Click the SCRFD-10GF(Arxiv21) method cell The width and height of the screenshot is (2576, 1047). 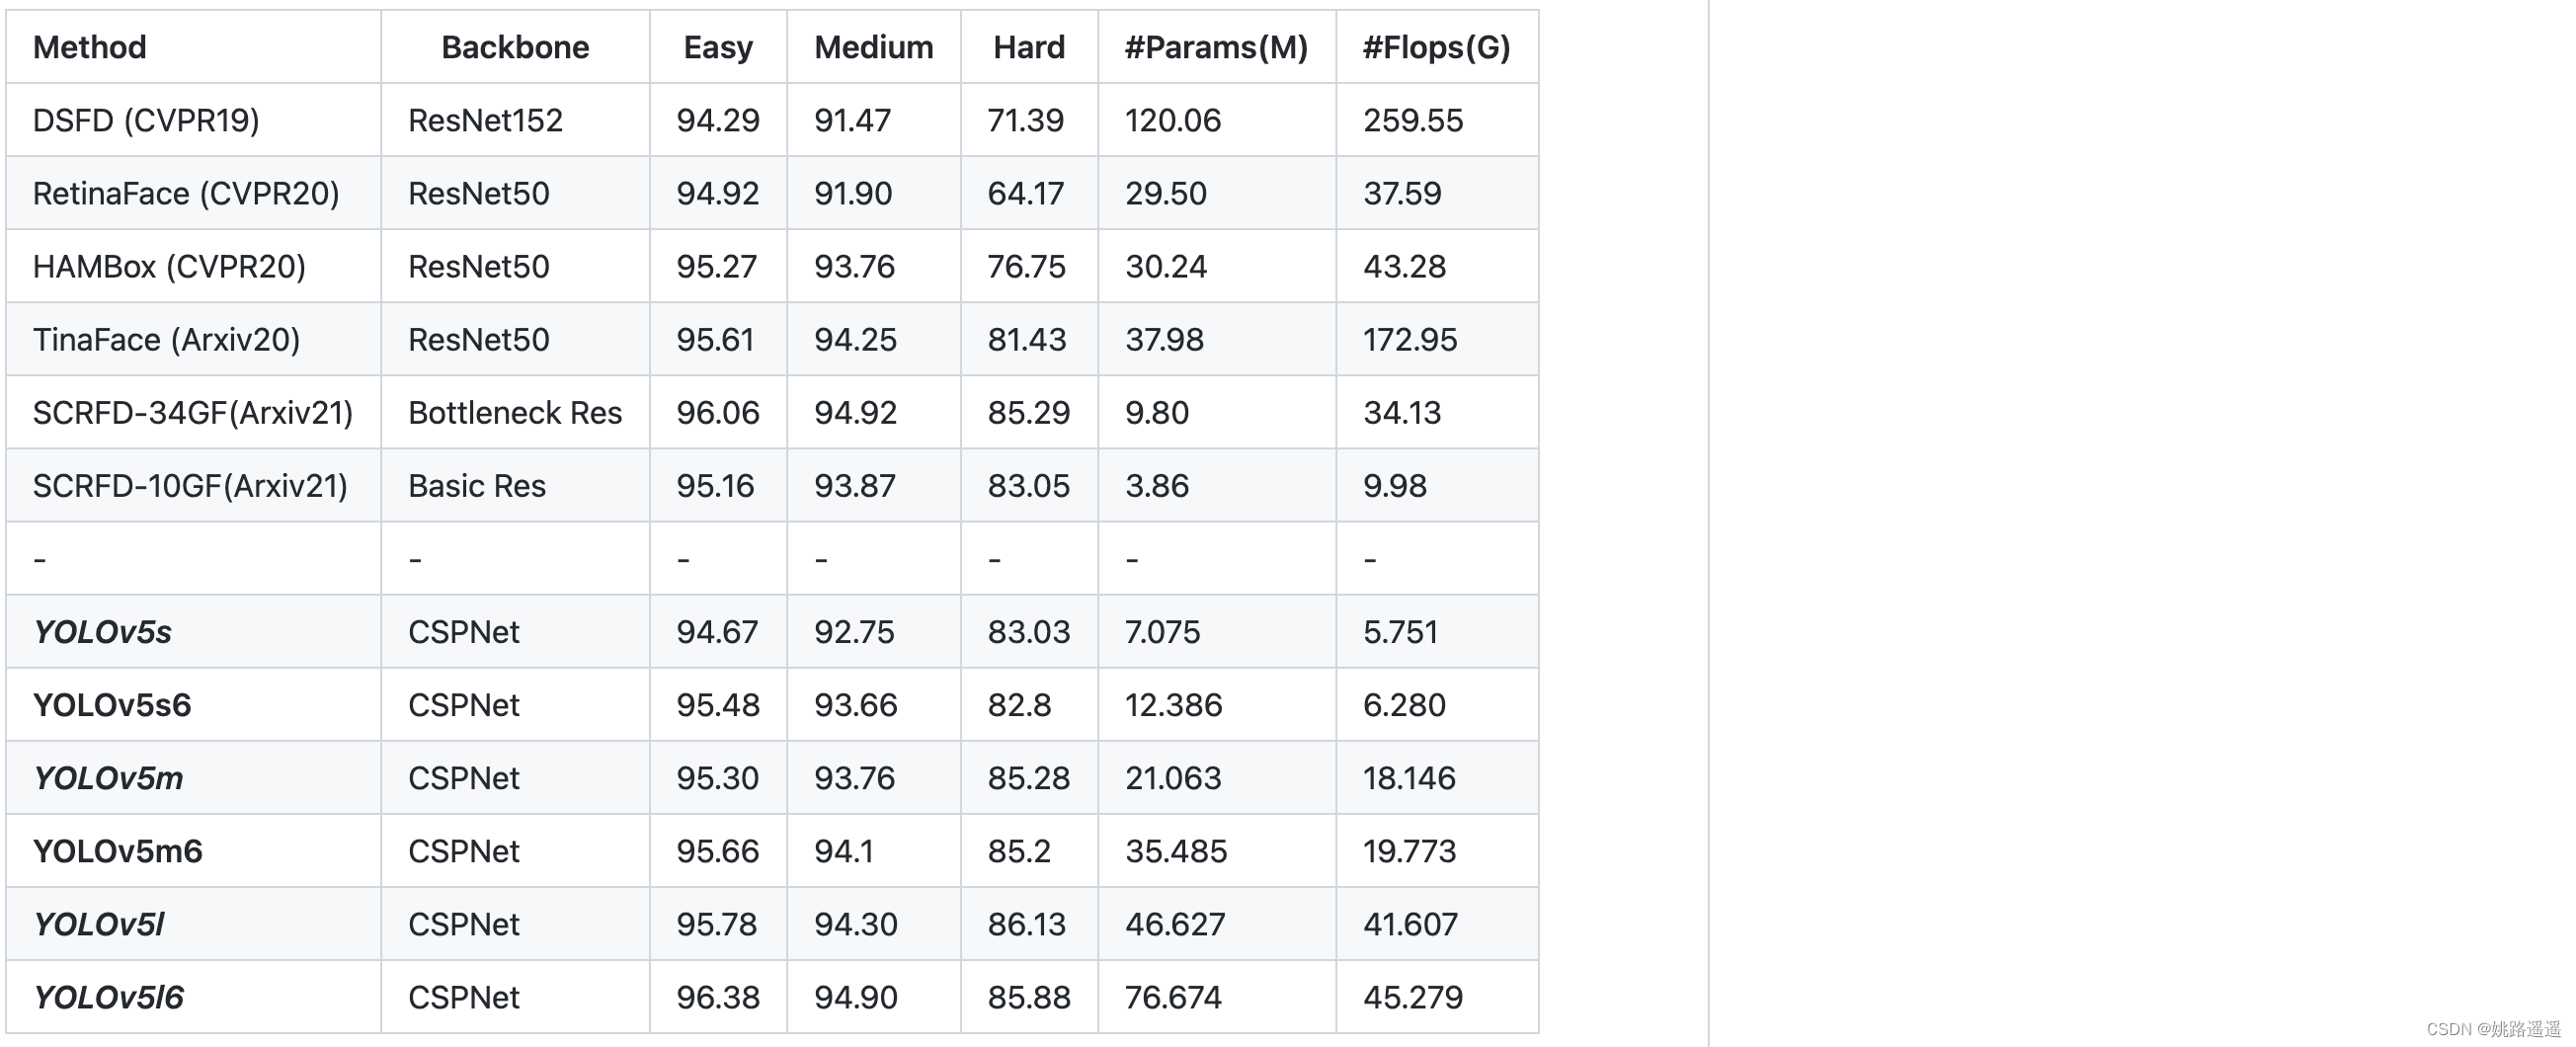190,485
